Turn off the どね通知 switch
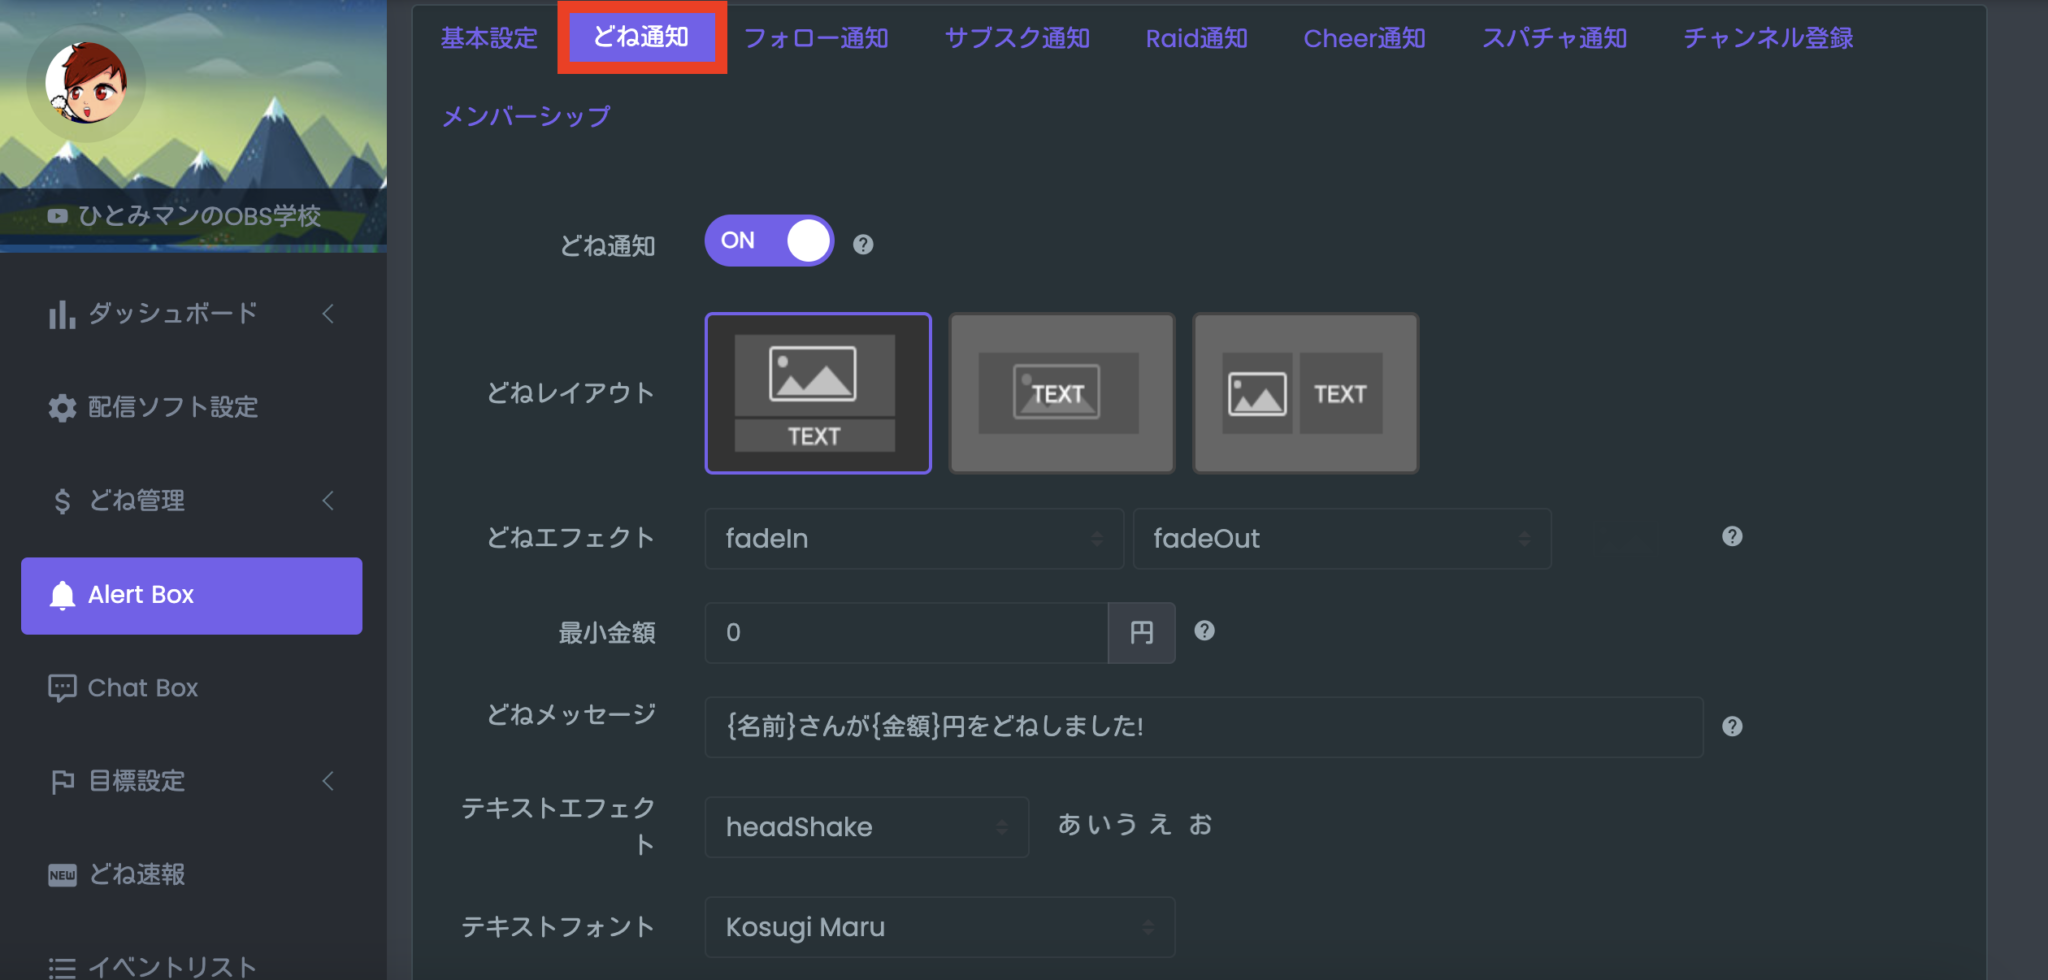 768,240
